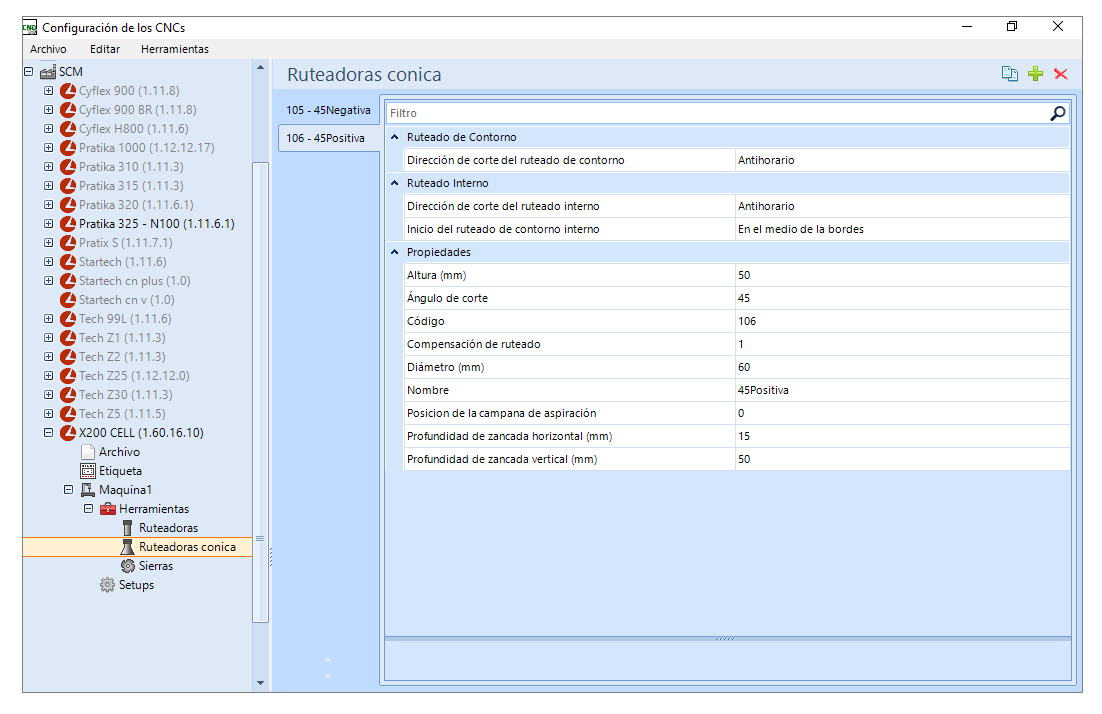Viewport: 1102px width, 714px height.
Task: Open the Archivo menu
Action: coord(48,49)
